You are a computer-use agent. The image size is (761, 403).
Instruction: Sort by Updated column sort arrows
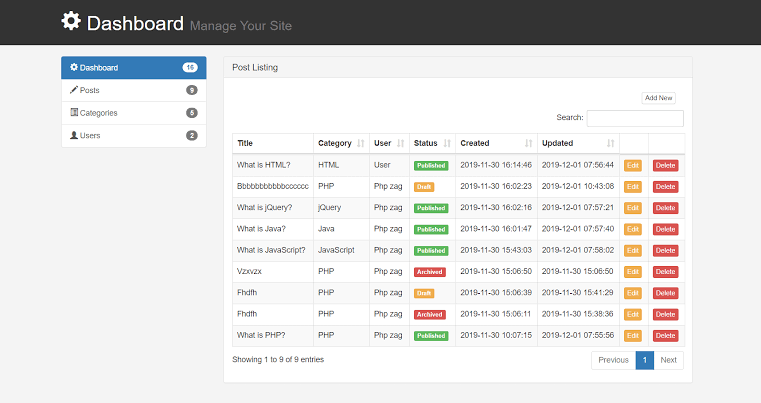tap(611, 143)
